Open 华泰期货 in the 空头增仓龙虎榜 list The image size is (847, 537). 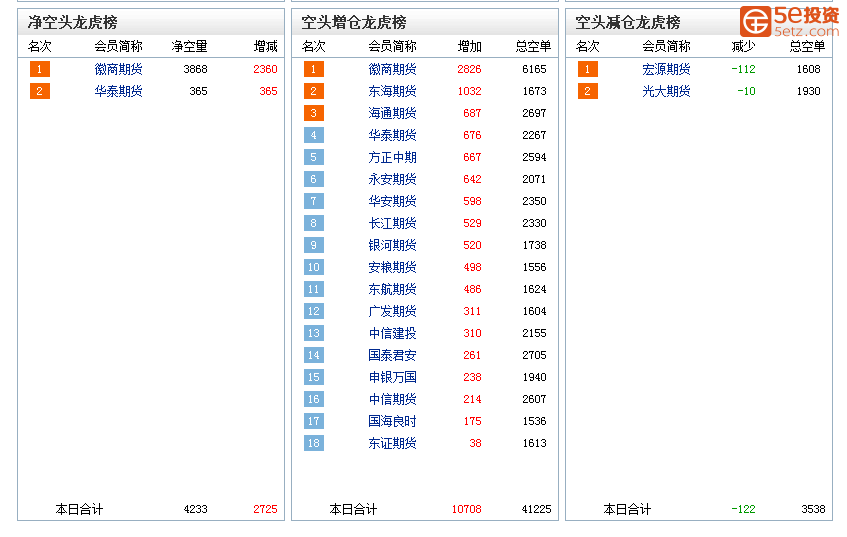click(392, 135)
